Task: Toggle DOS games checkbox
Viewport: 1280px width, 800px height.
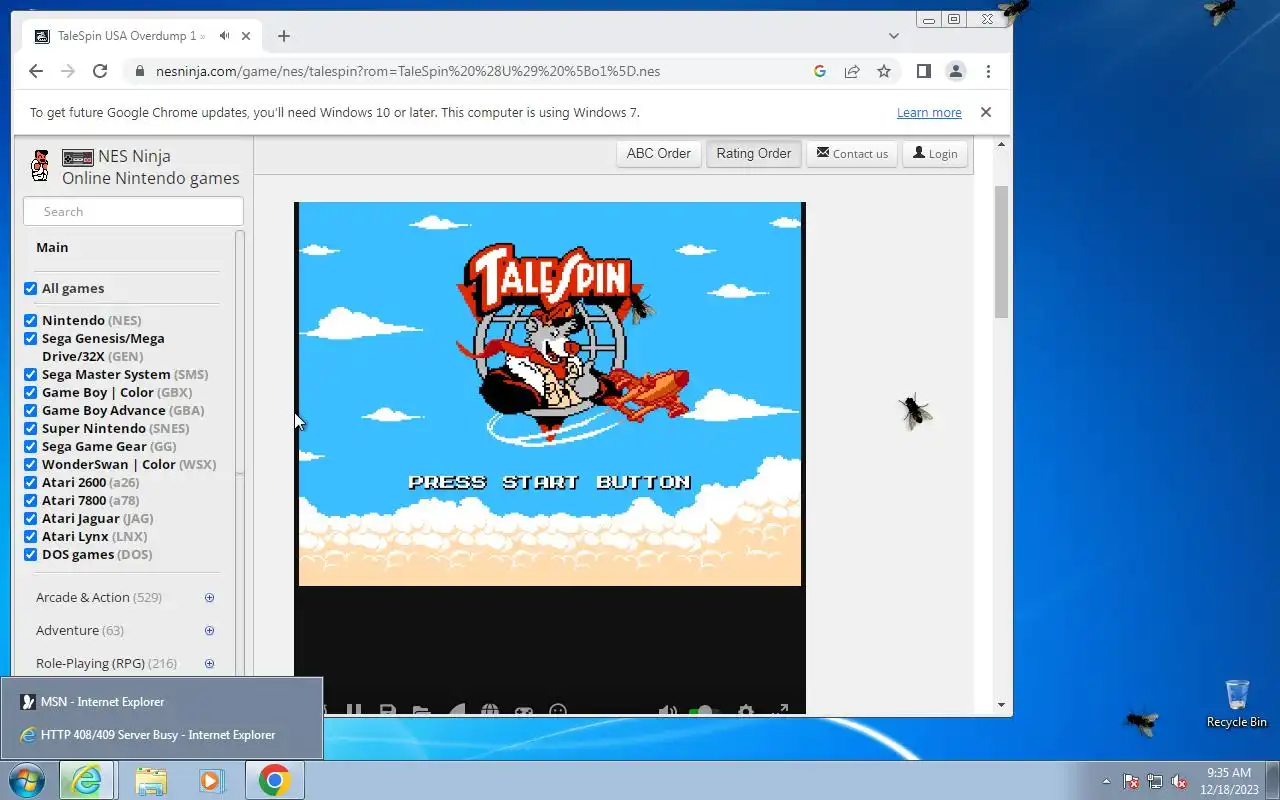Action: [30, 554]
